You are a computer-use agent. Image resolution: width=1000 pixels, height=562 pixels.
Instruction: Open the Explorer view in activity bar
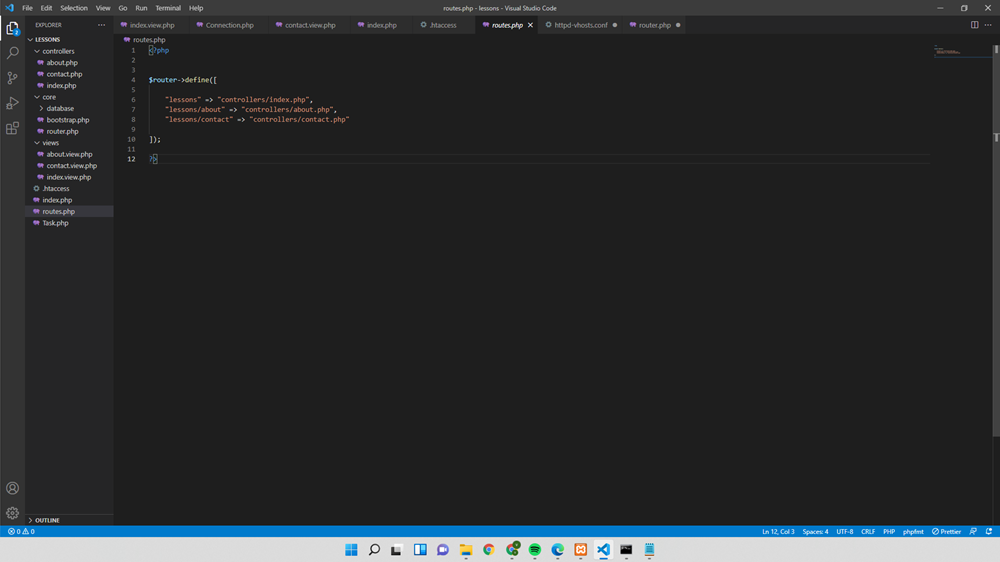coord(12,28)
